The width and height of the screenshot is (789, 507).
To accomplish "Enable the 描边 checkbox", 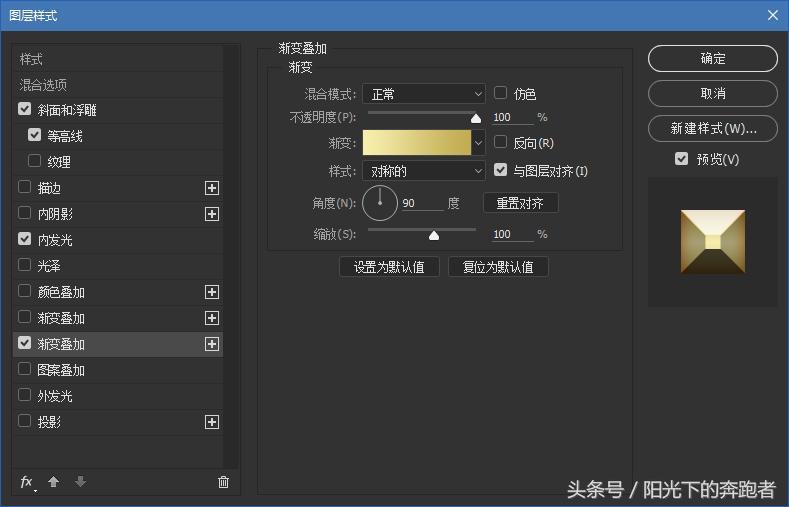I will tap(24, 187).
